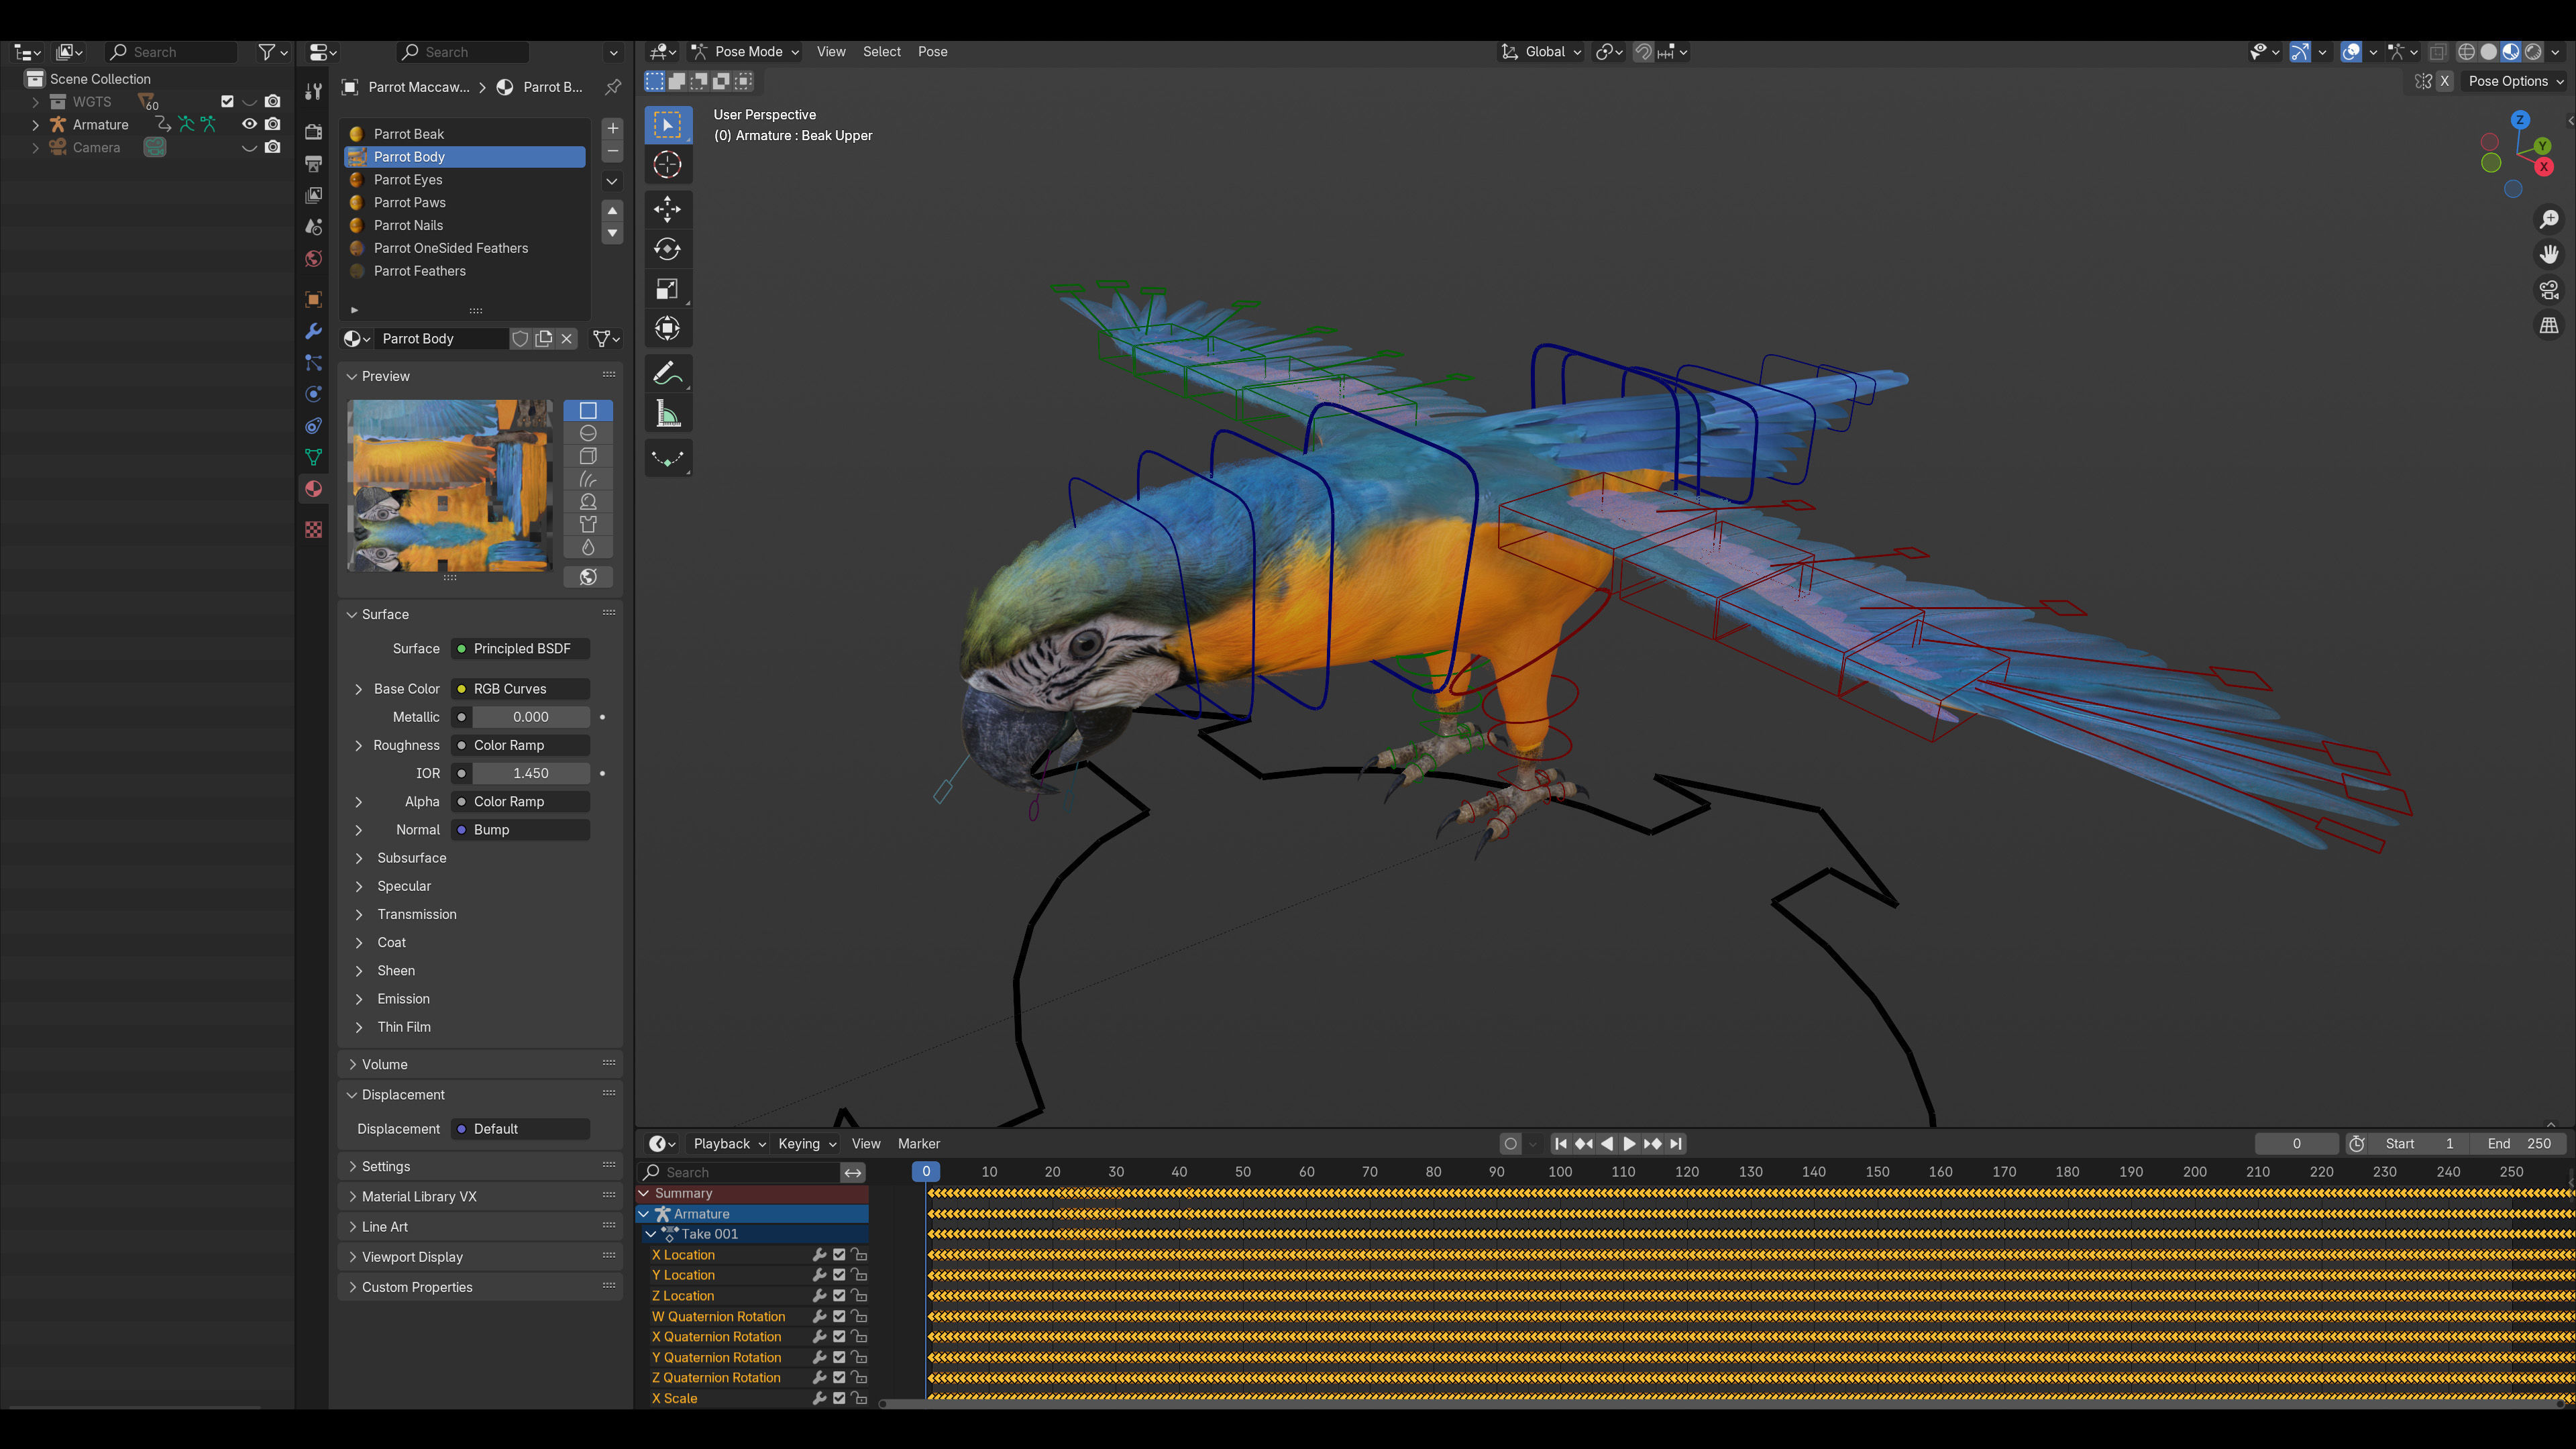Open the Tool properties tab
Image resolution: width=2576 pixels, height=1449 pixels.
click(x=314, y=92)
